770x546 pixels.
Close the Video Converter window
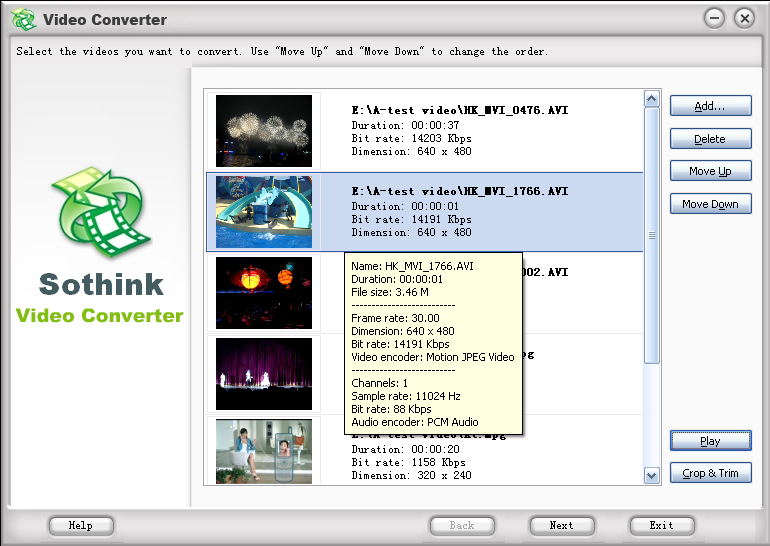coord(744,19)
